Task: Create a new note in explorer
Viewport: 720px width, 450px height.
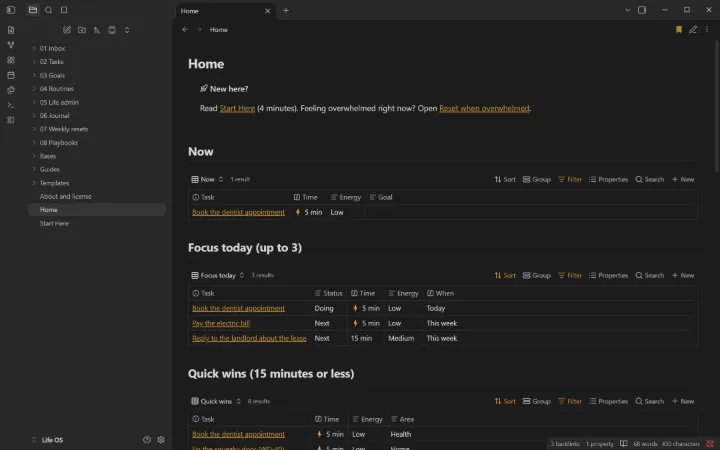Action: (67, 30)
